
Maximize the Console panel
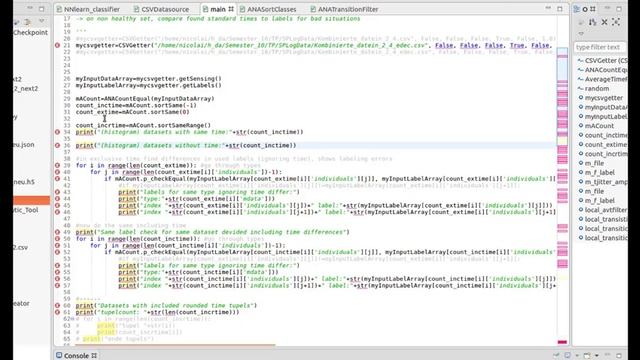619,356
